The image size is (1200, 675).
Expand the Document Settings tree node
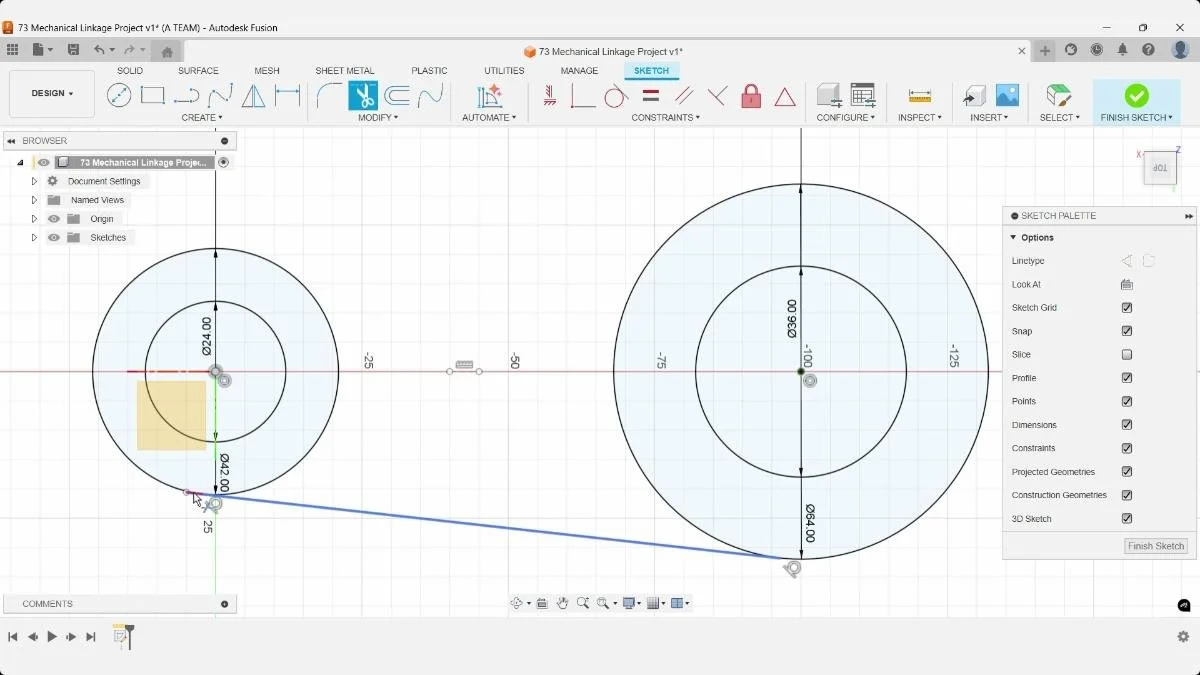[34, 181]
